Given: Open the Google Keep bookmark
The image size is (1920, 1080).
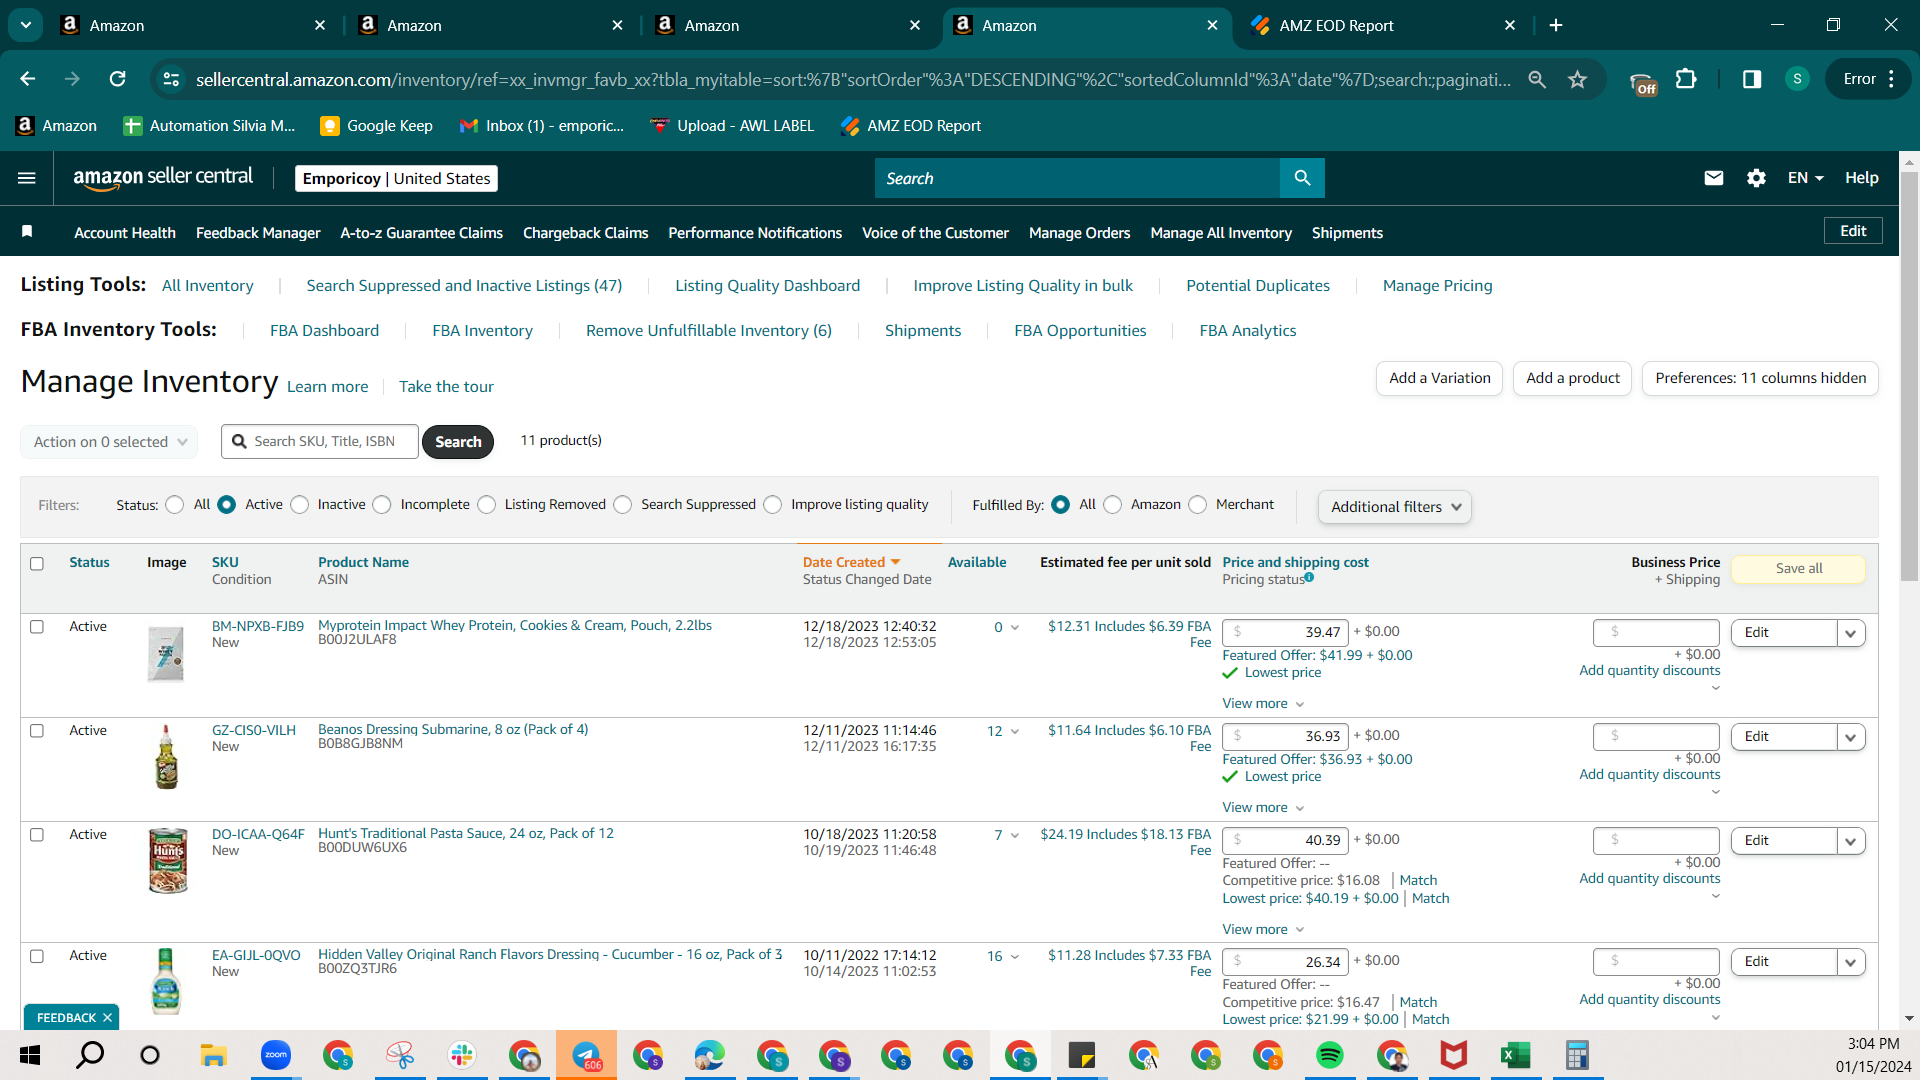Looking at the screenshot, I should (376, 126).
